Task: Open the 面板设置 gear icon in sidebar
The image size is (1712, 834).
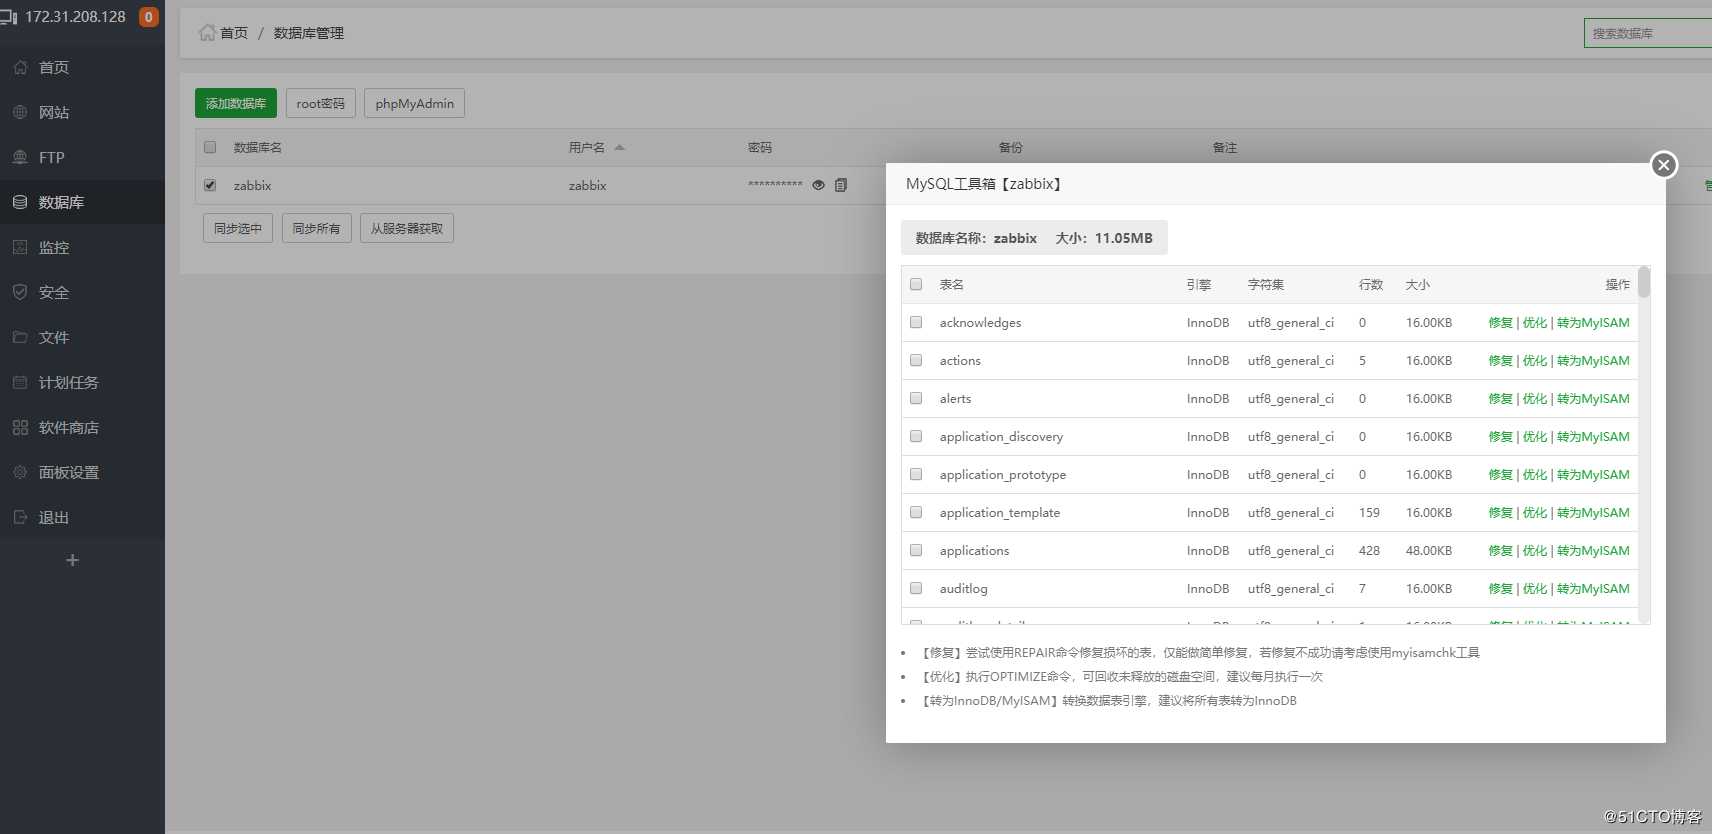Action: (20, 472)
